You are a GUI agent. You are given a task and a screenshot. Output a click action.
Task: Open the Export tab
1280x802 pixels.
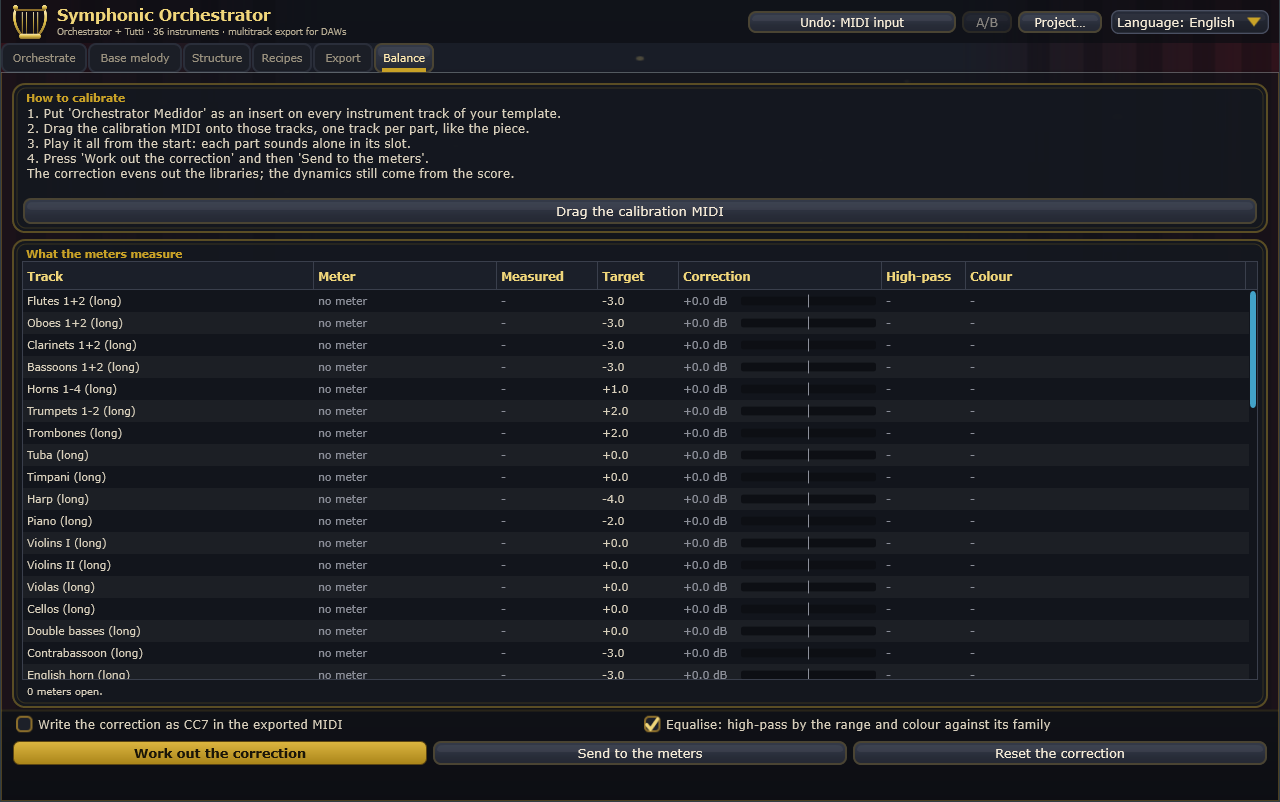click(x=343, y=58)
